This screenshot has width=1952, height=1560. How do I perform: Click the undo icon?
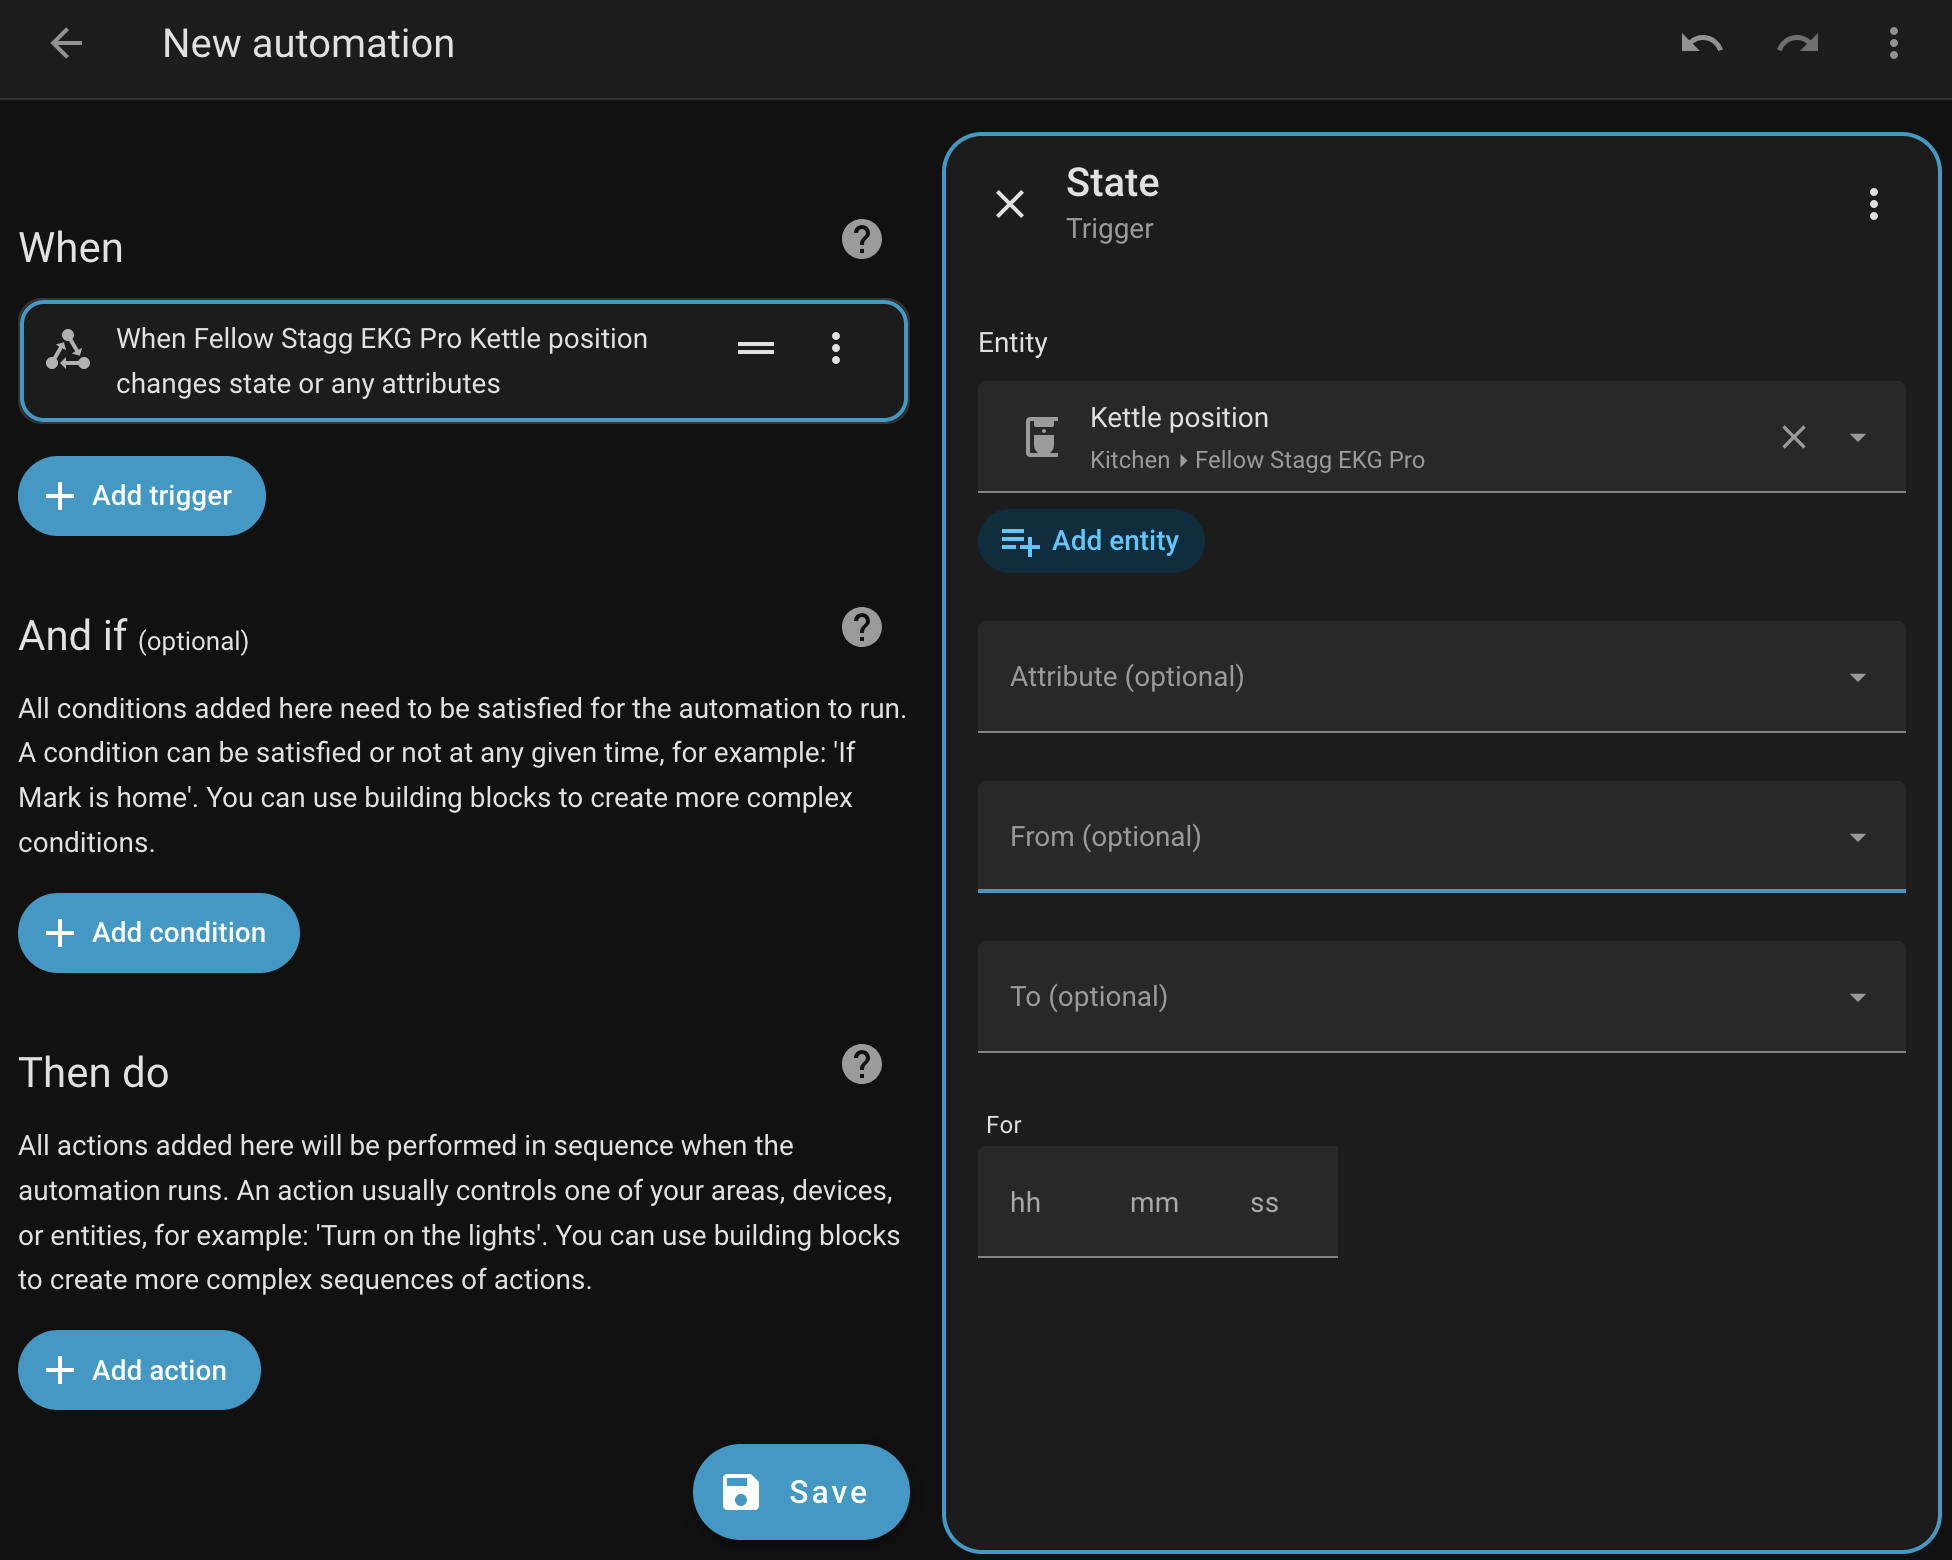tap(1702, 43)
